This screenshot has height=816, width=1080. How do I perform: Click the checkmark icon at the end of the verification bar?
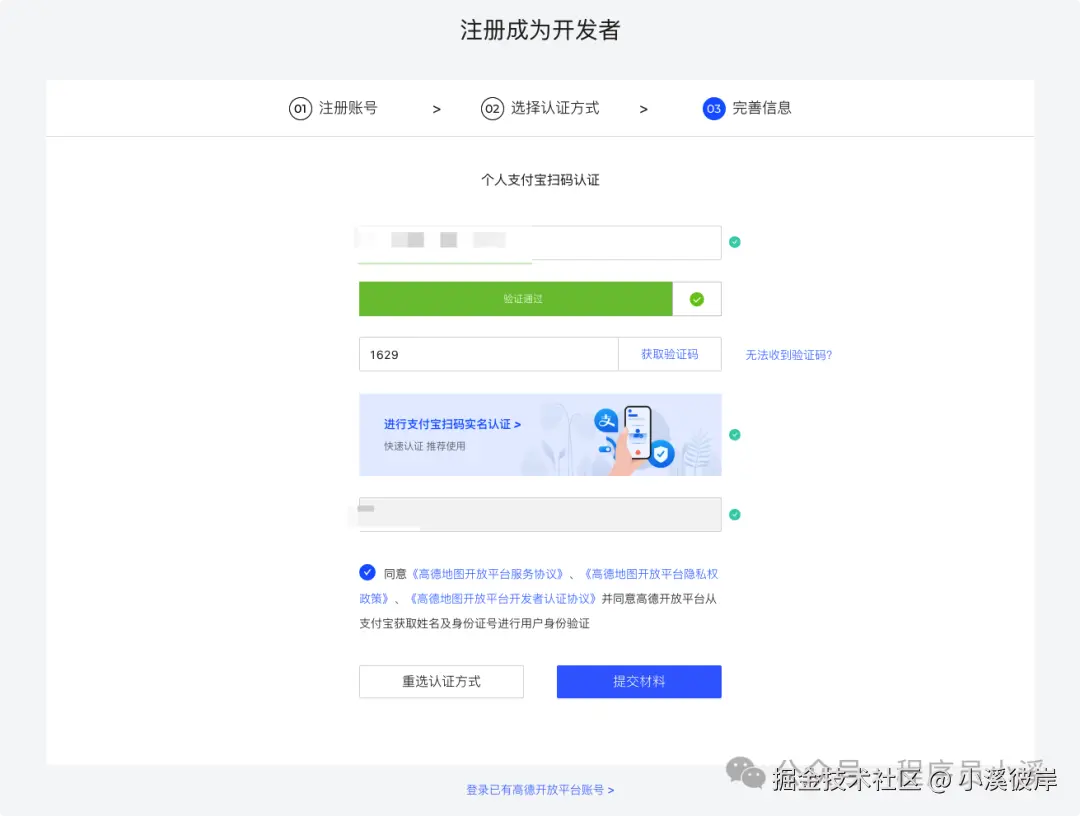point(695,298)
